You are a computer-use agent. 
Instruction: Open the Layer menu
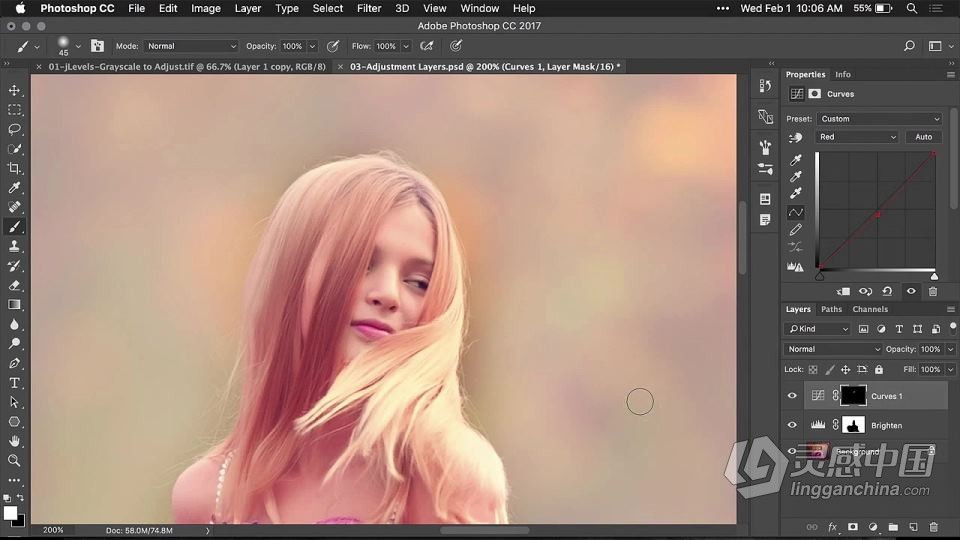[248, 9]
